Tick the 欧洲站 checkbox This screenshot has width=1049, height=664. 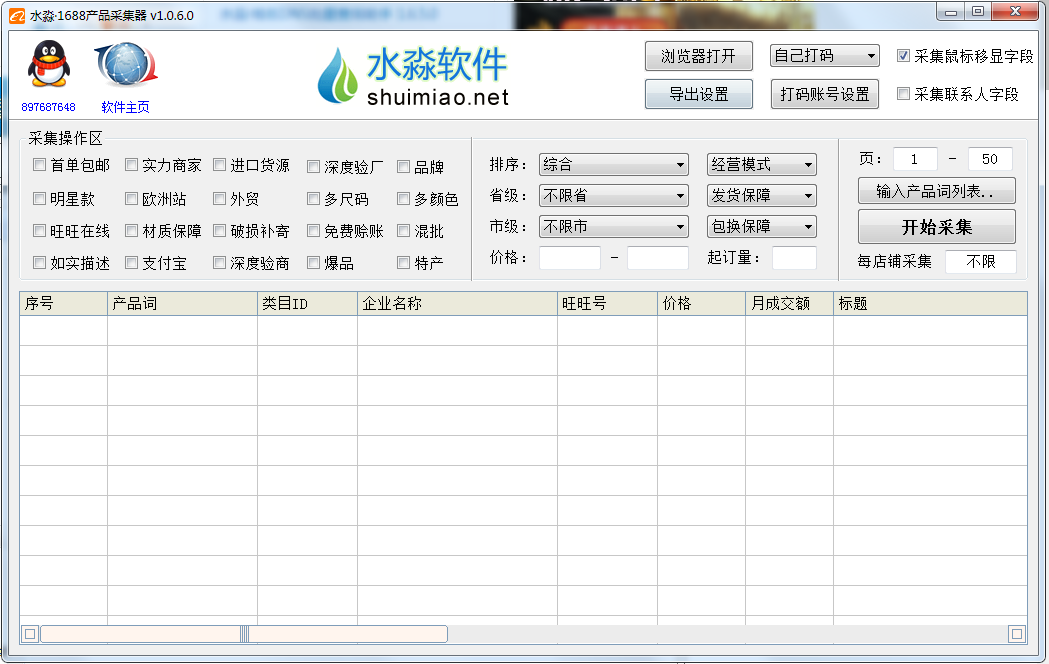point(131,199)
